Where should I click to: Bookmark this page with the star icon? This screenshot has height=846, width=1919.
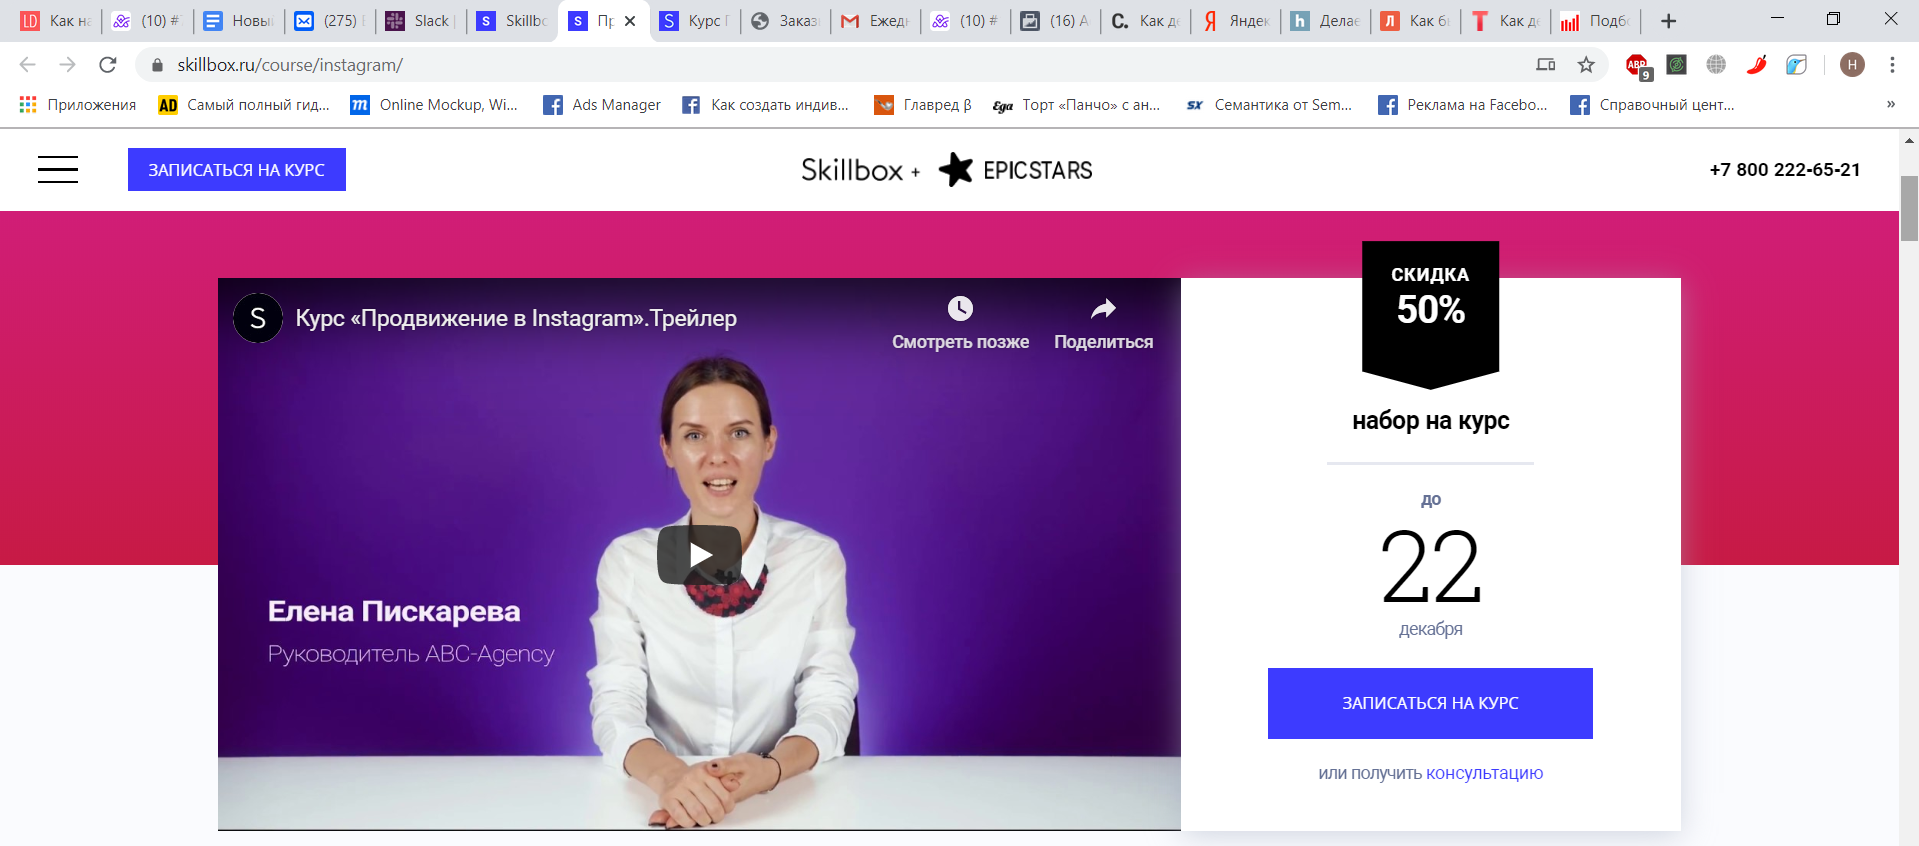[x=1586, y=65]
